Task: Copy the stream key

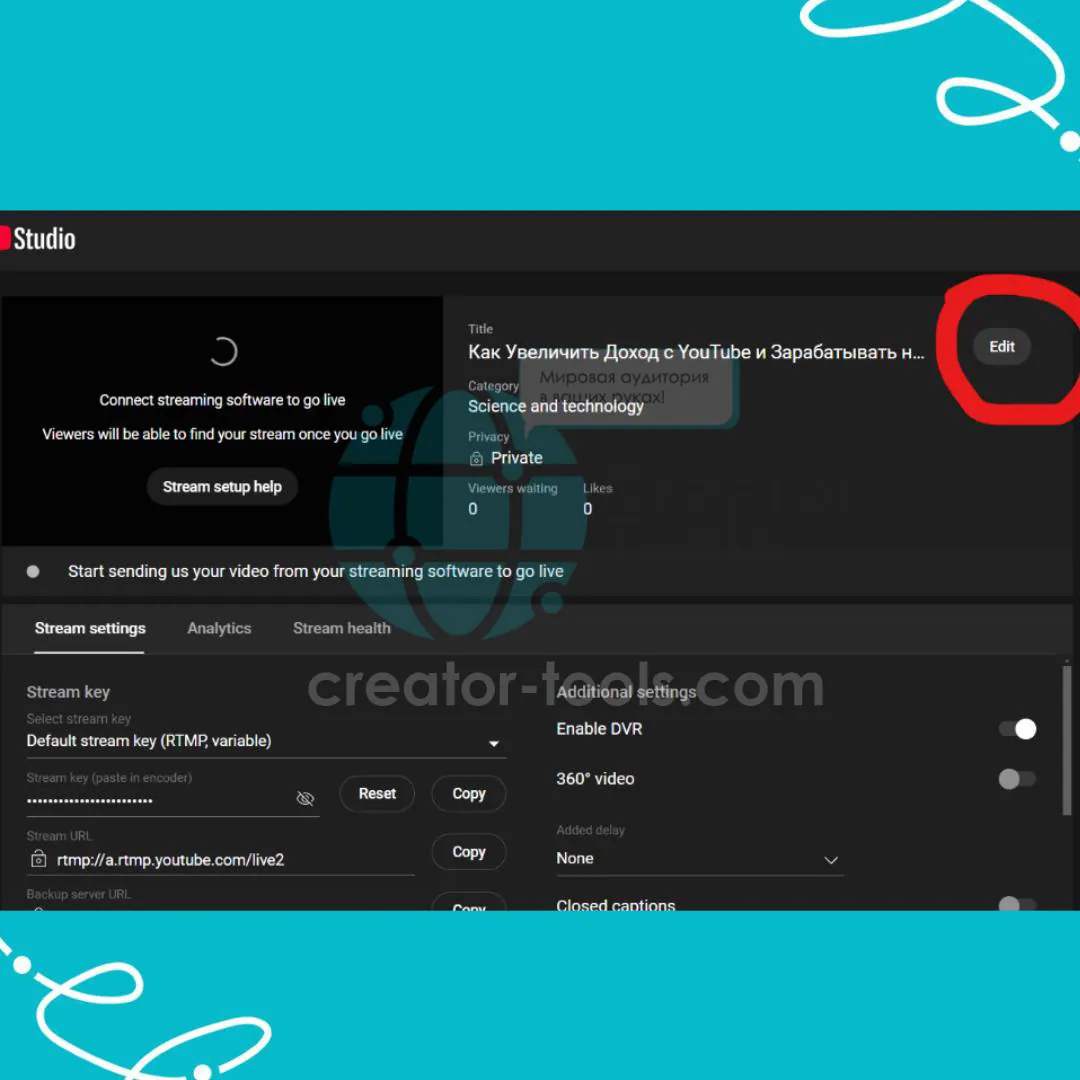Action: (468, 793)
